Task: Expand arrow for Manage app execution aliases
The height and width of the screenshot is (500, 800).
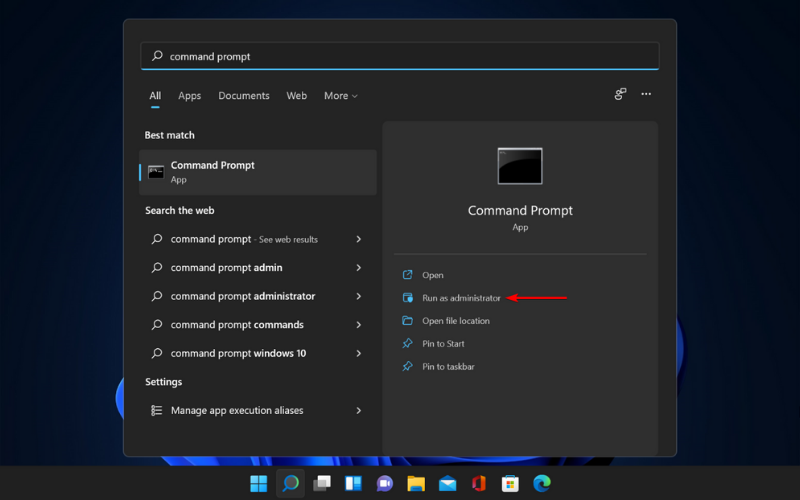Action: coord(359,411)
